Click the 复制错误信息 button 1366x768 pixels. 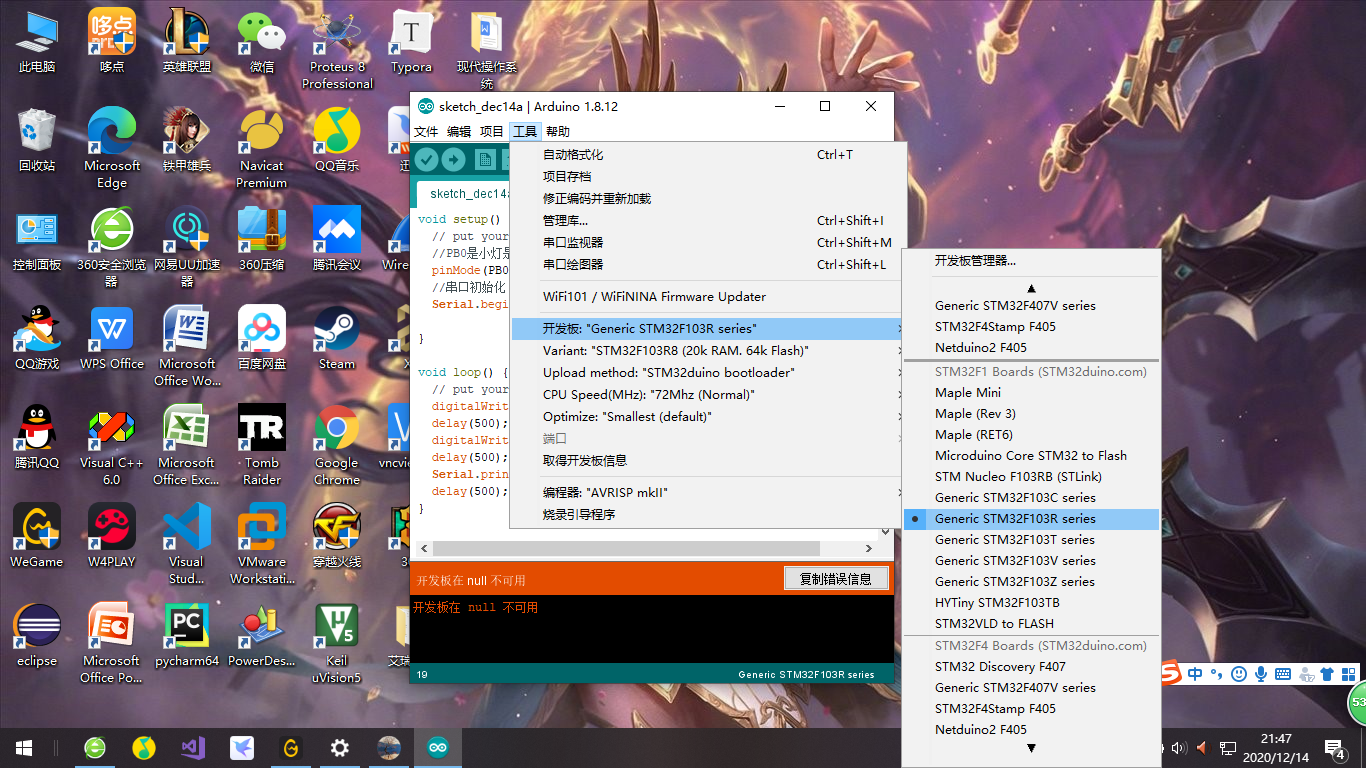pyautogui.click(x=836, y=579)
